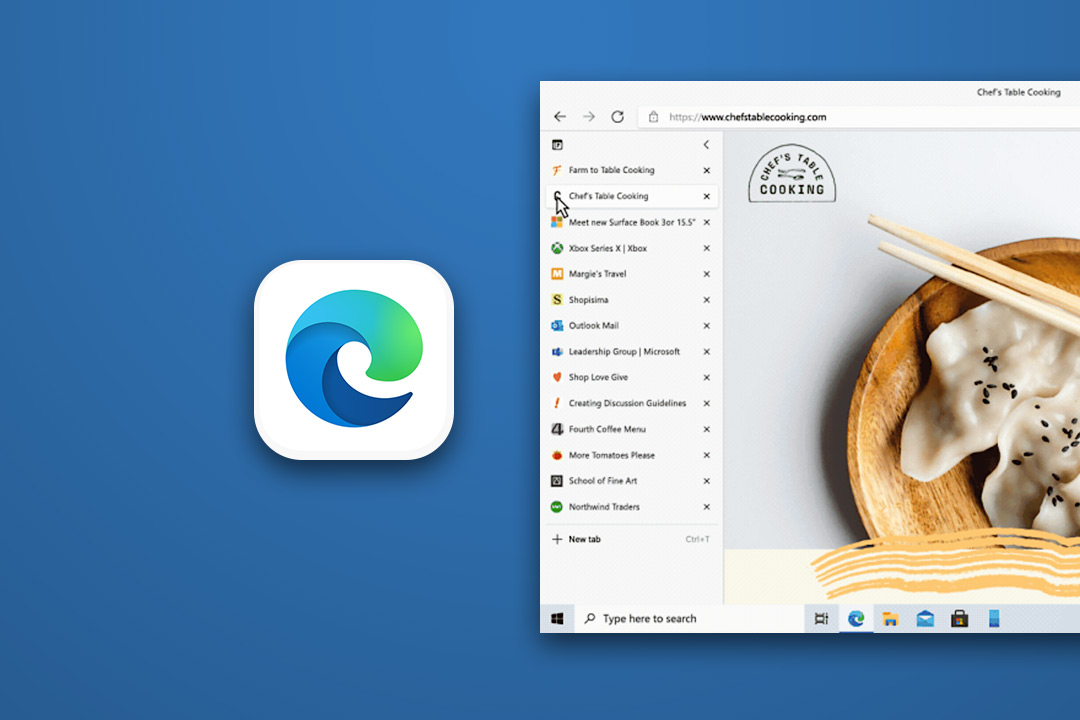Open the Windows Start menu

(x=557, y=619)
